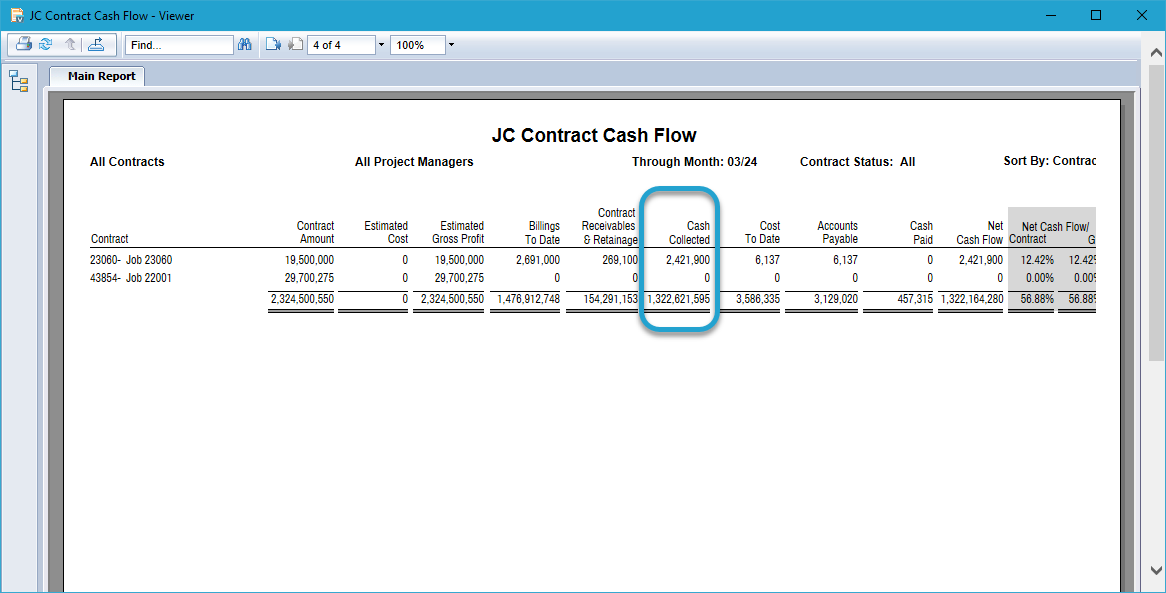Click the 'Estimated Cost' column header
1166x593 pixels.
(x=386, y=232)
